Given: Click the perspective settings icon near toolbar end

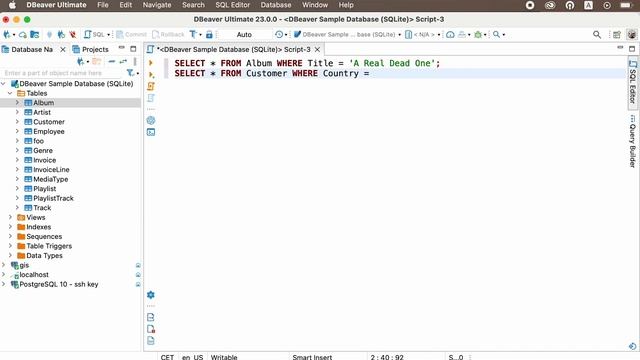Looking at the screenshot, I should click(617, 35).
